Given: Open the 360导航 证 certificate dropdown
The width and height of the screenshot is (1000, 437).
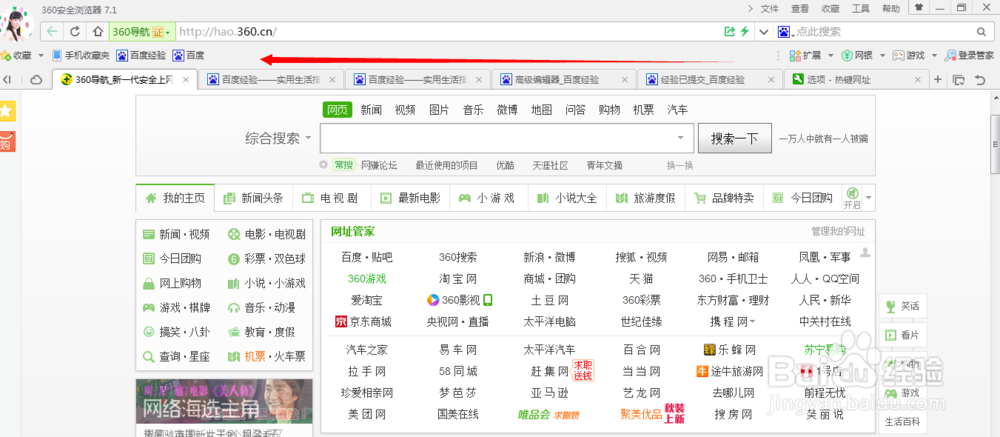Looking at the screenshot, I should (141, 31).
